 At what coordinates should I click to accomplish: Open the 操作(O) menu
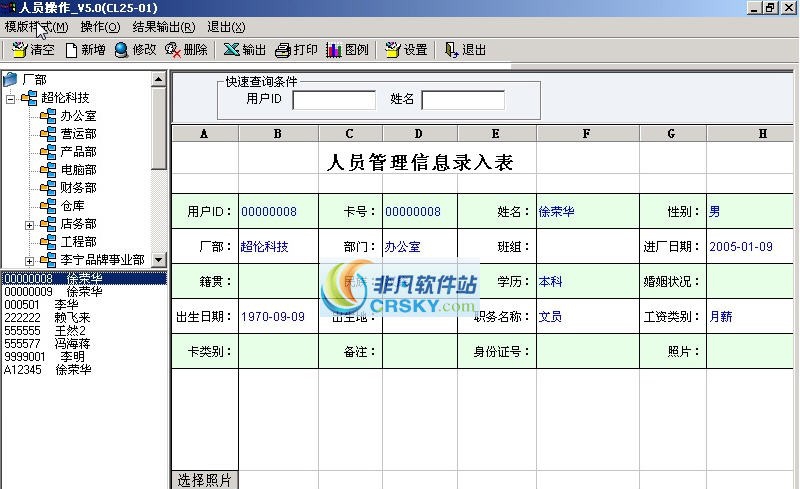coord(100,27)
